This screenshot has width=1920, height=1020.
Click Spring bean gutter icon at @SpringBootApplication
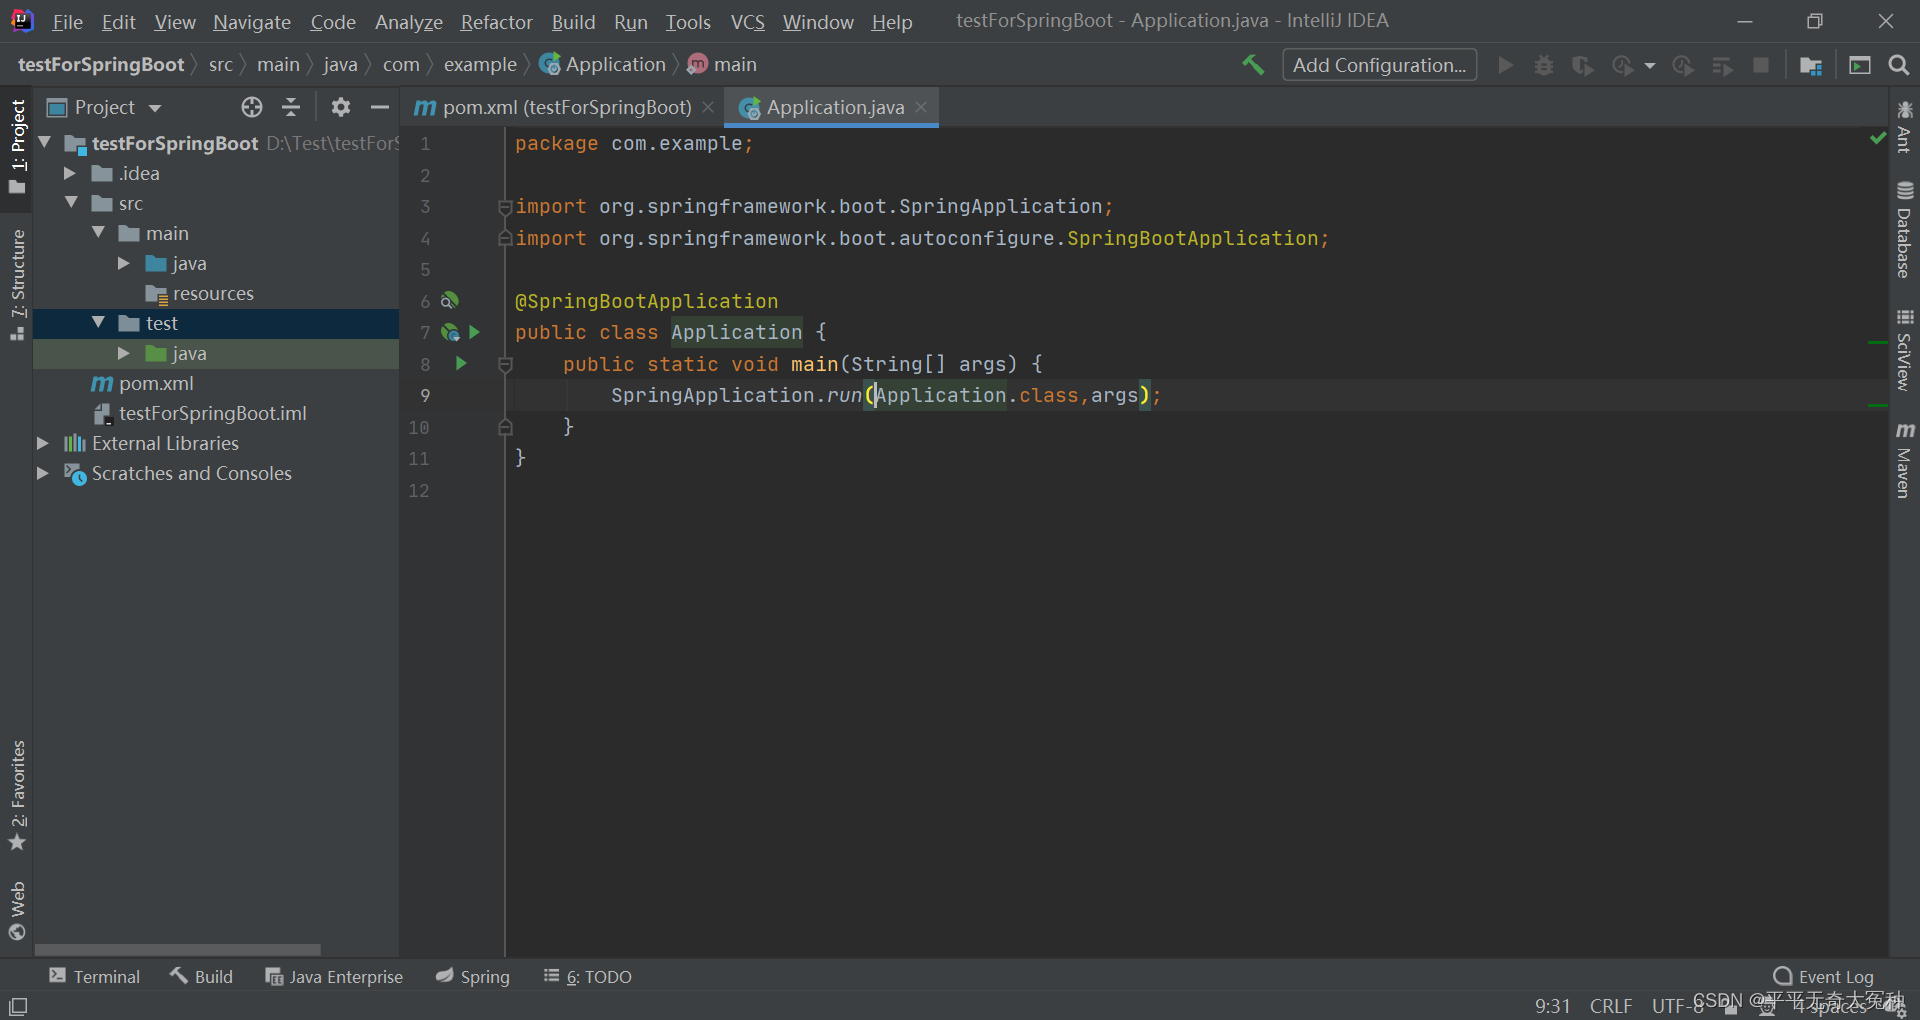(x=450, y=300)
